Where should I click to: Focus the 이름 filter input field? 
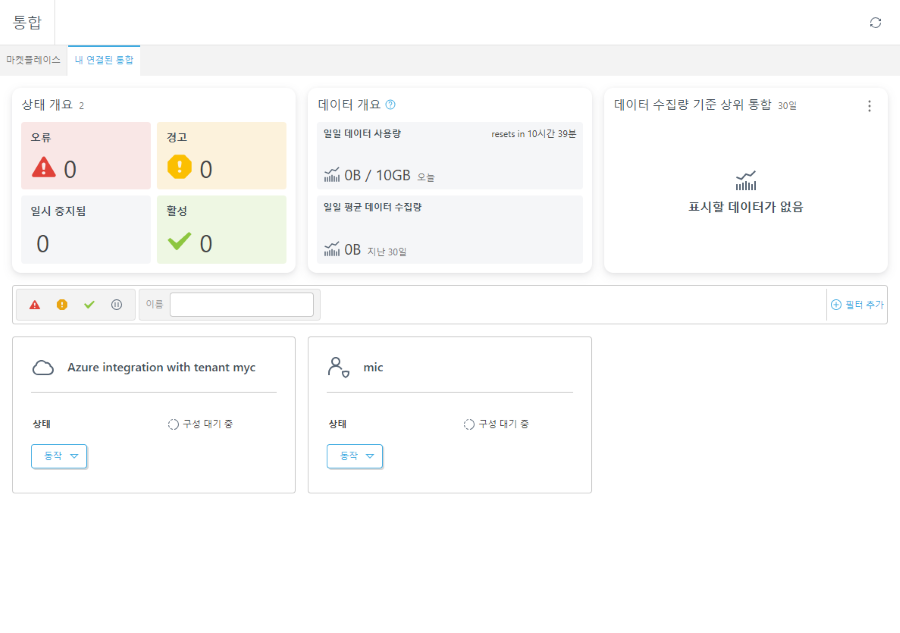242,304
